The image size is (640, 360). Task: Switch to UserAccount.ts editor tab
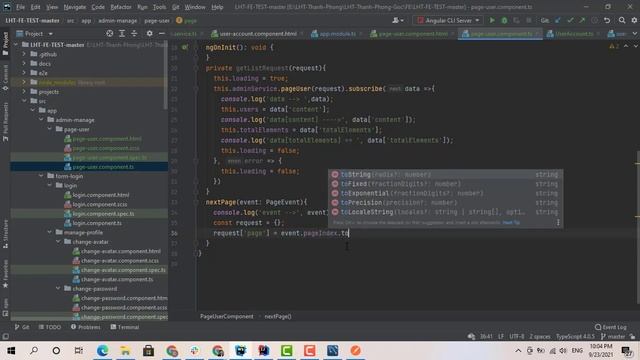point(573,34)
